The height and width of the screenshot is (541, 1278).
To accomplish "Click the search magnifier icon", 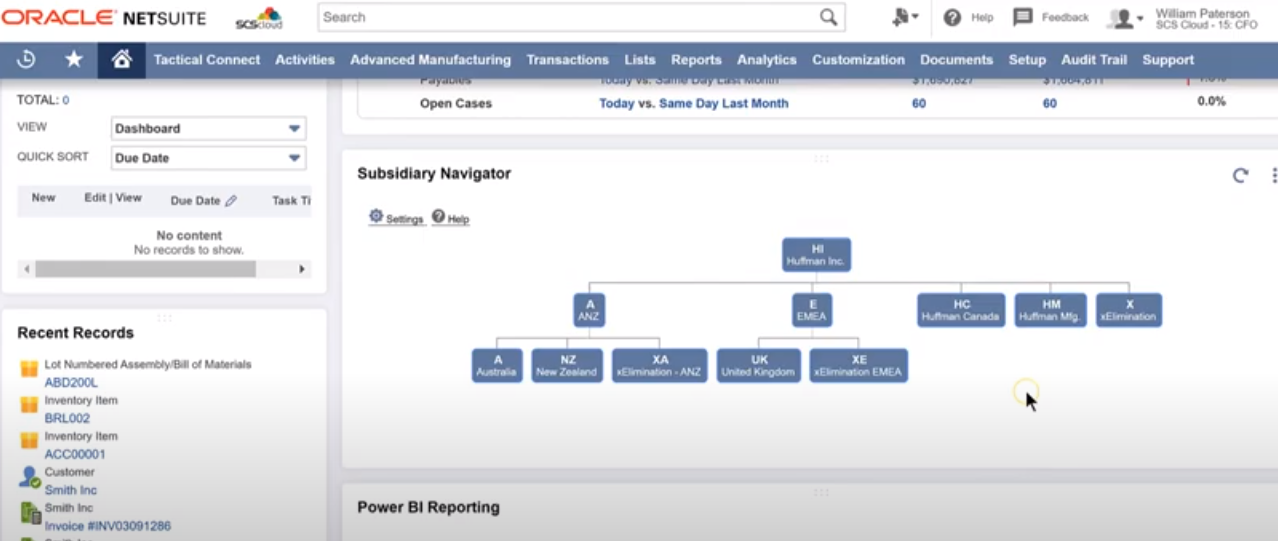I will coord(828,17).
